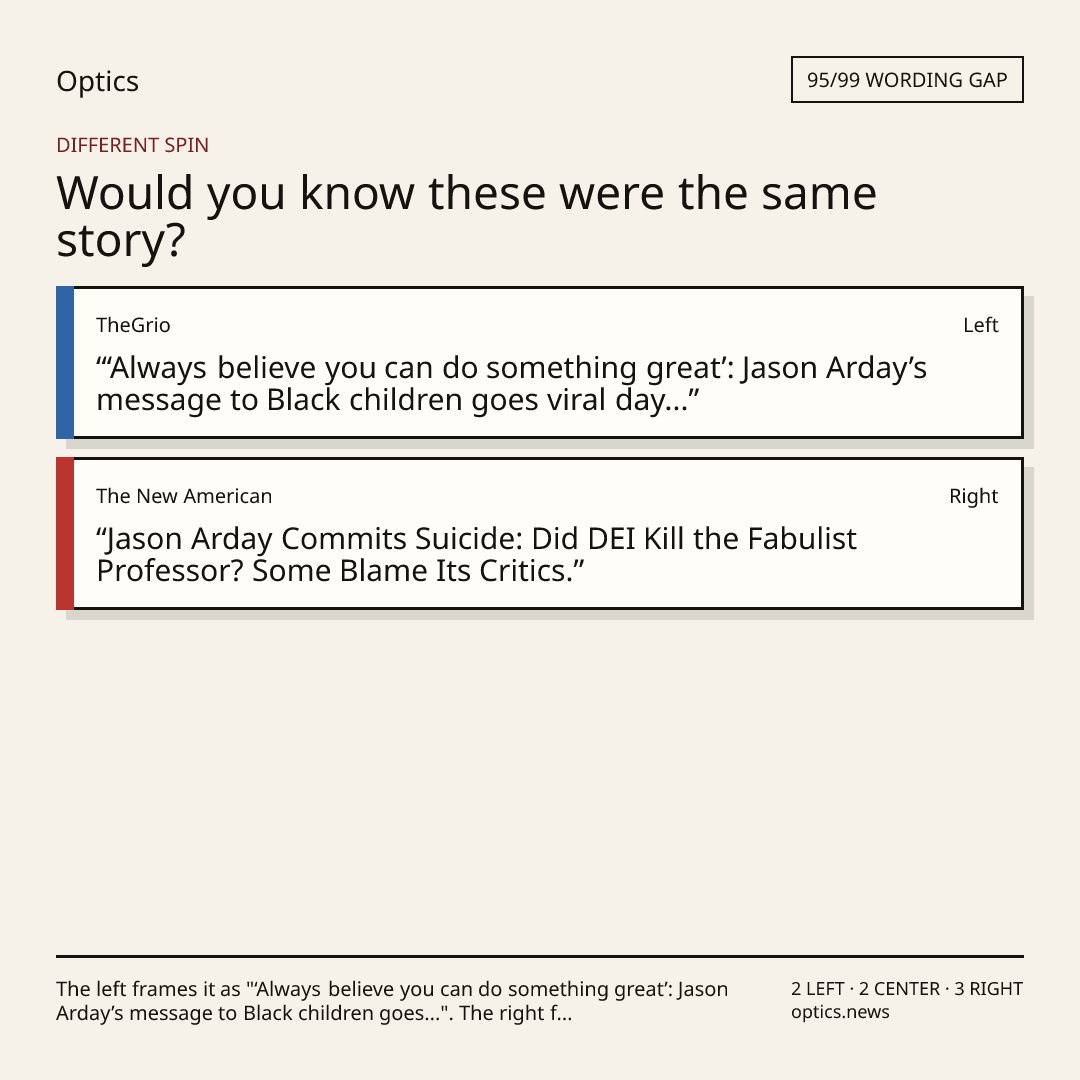
Task: Click The New American source name
Action: click(x=184, y=496)
